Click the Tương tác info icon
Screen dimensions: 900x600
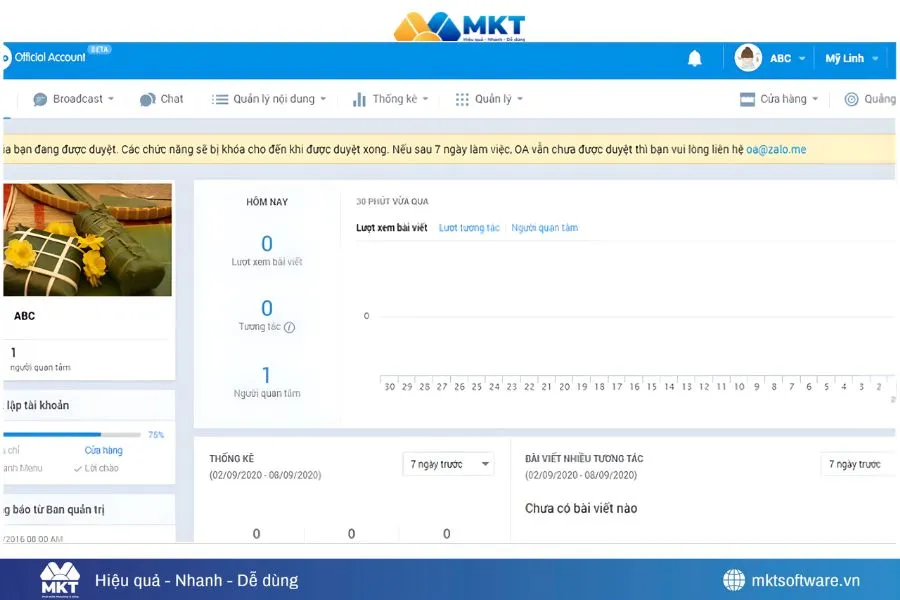[290, 327]
